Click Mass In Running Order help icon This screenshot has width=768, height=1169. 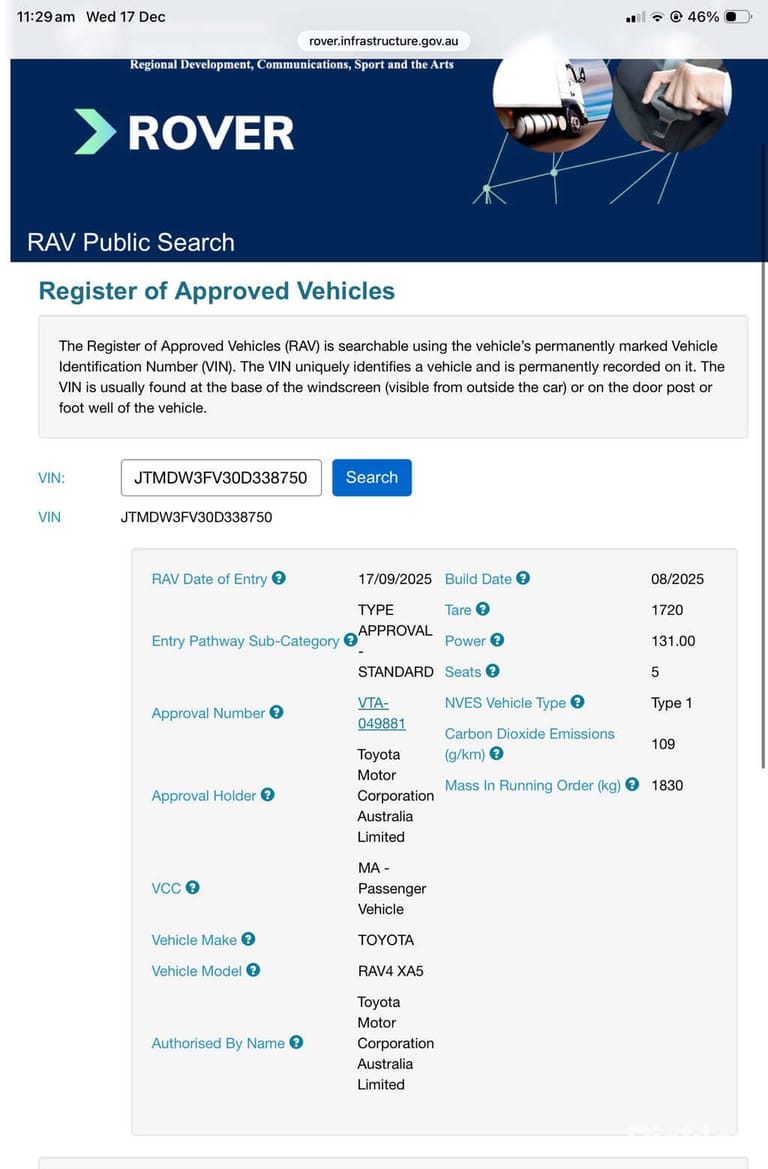point(632,784)
